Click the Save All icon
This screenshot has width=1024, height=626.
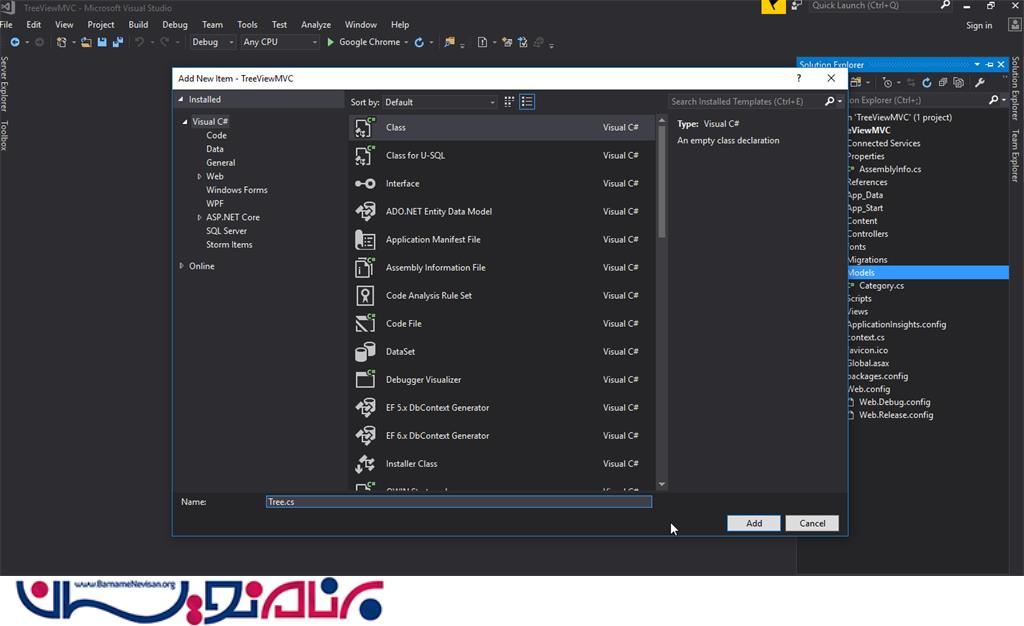[x=118, y=42]
